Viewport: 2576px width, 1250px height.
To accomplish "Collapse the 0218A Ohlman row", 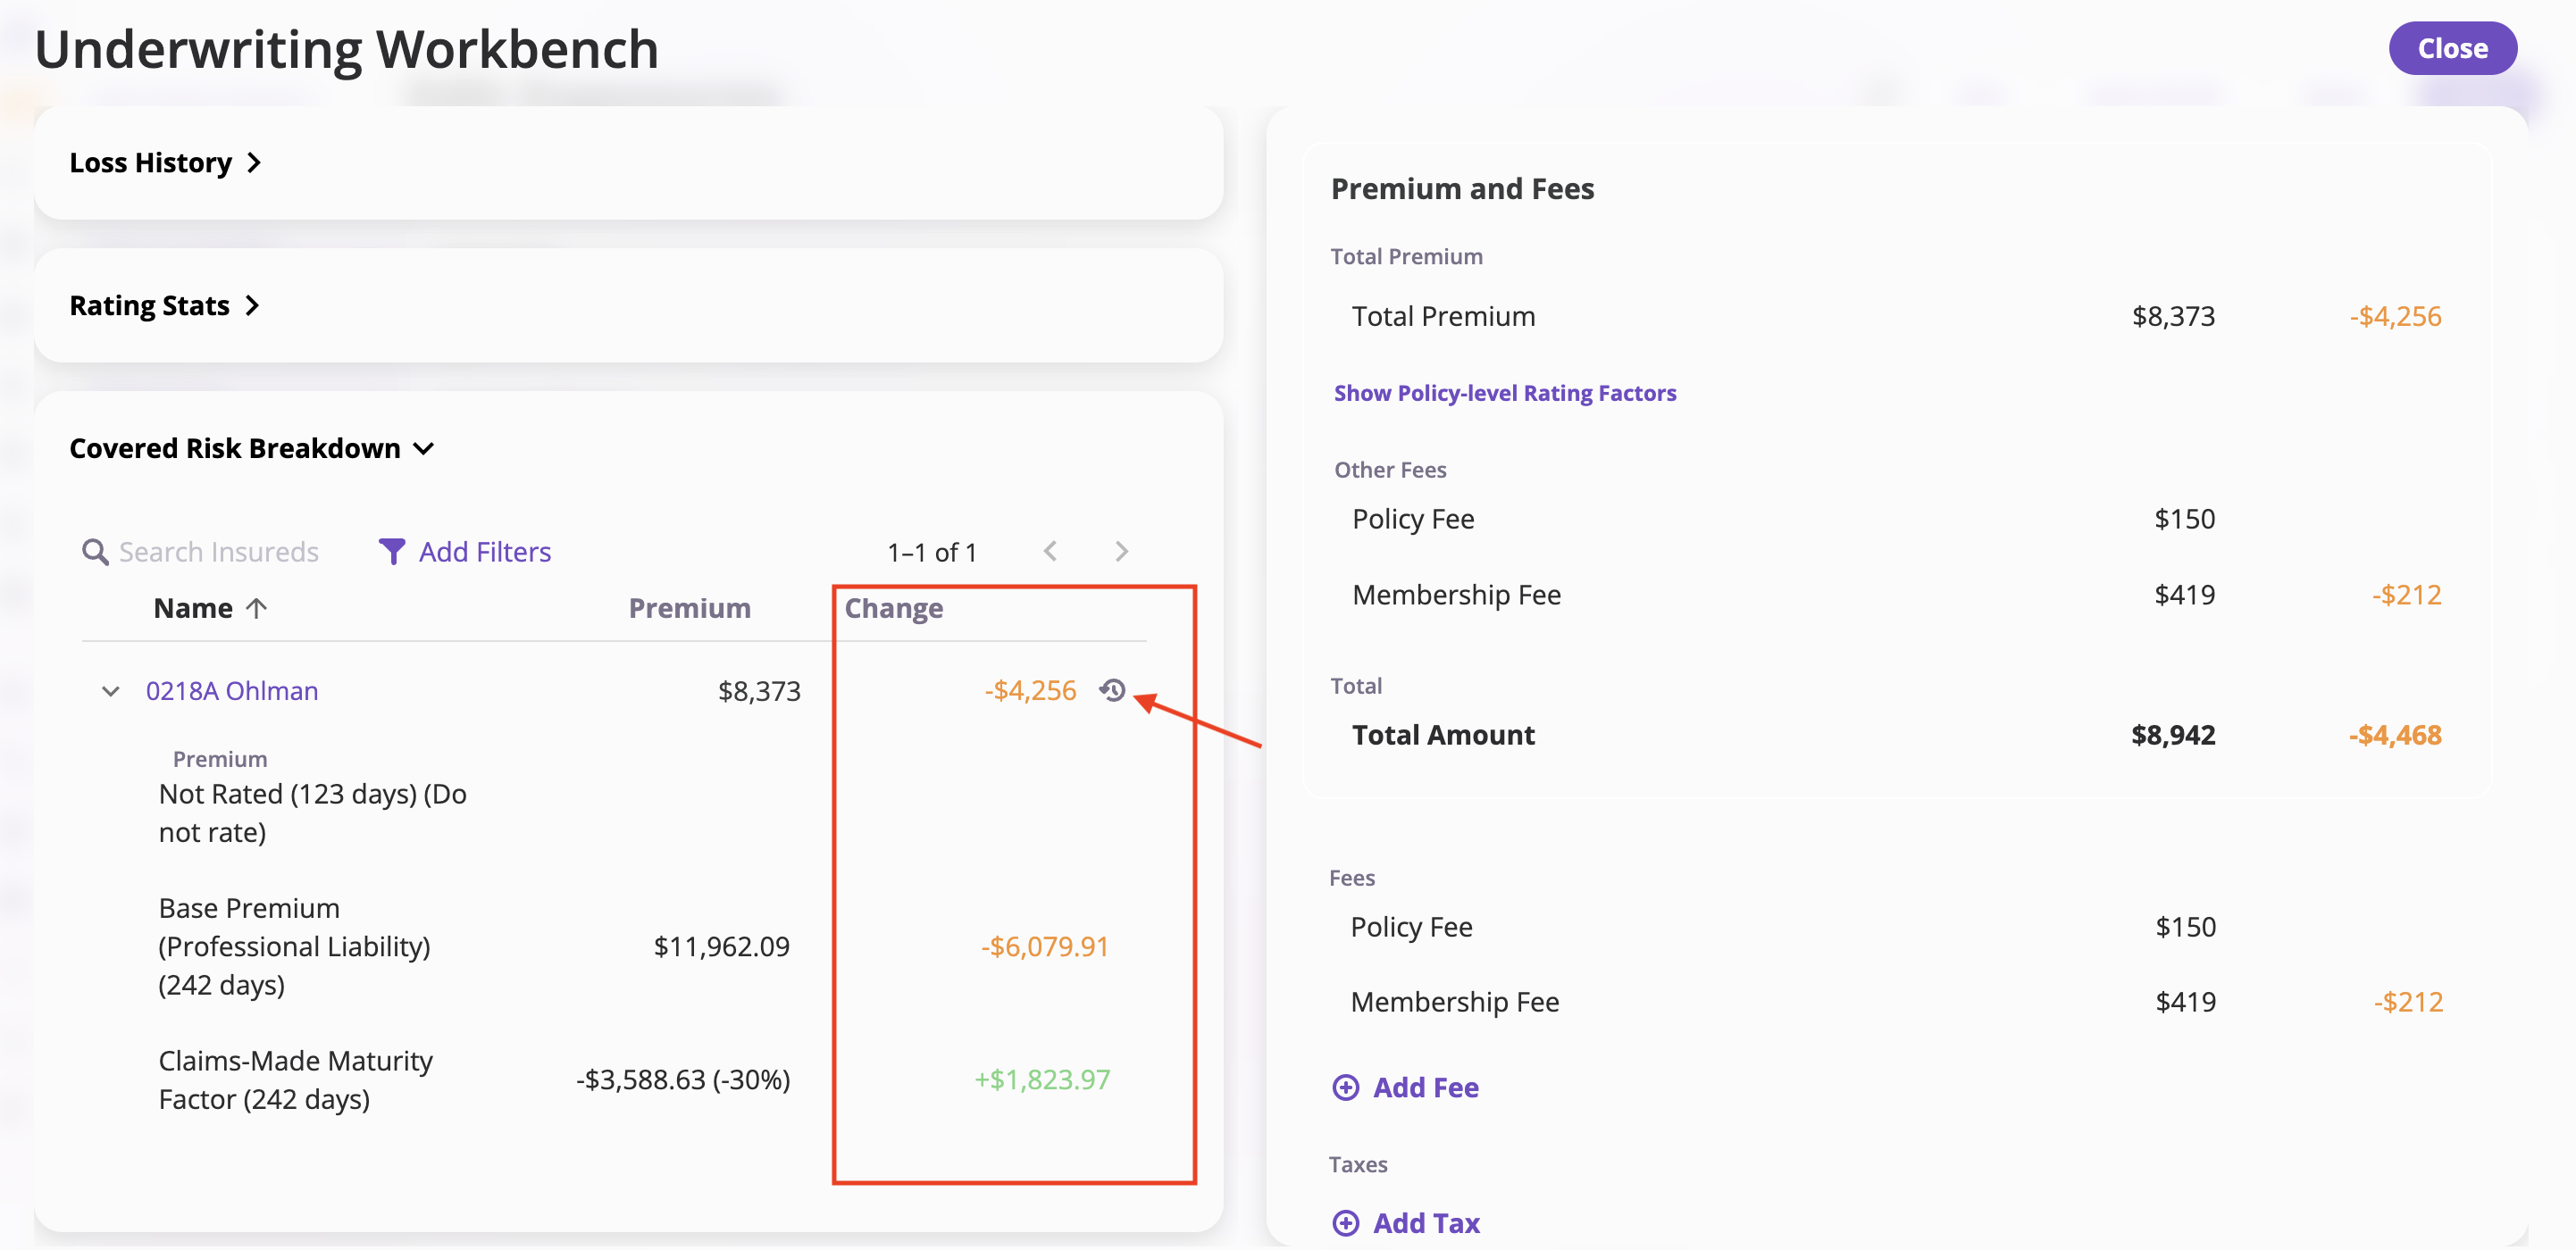I will (111, 691).
